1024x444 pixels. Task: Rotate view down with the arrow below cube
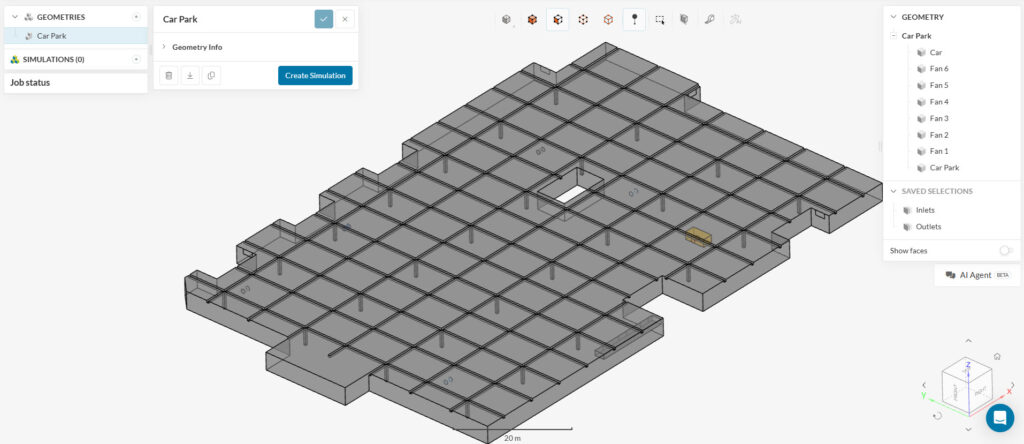point(968,430)
